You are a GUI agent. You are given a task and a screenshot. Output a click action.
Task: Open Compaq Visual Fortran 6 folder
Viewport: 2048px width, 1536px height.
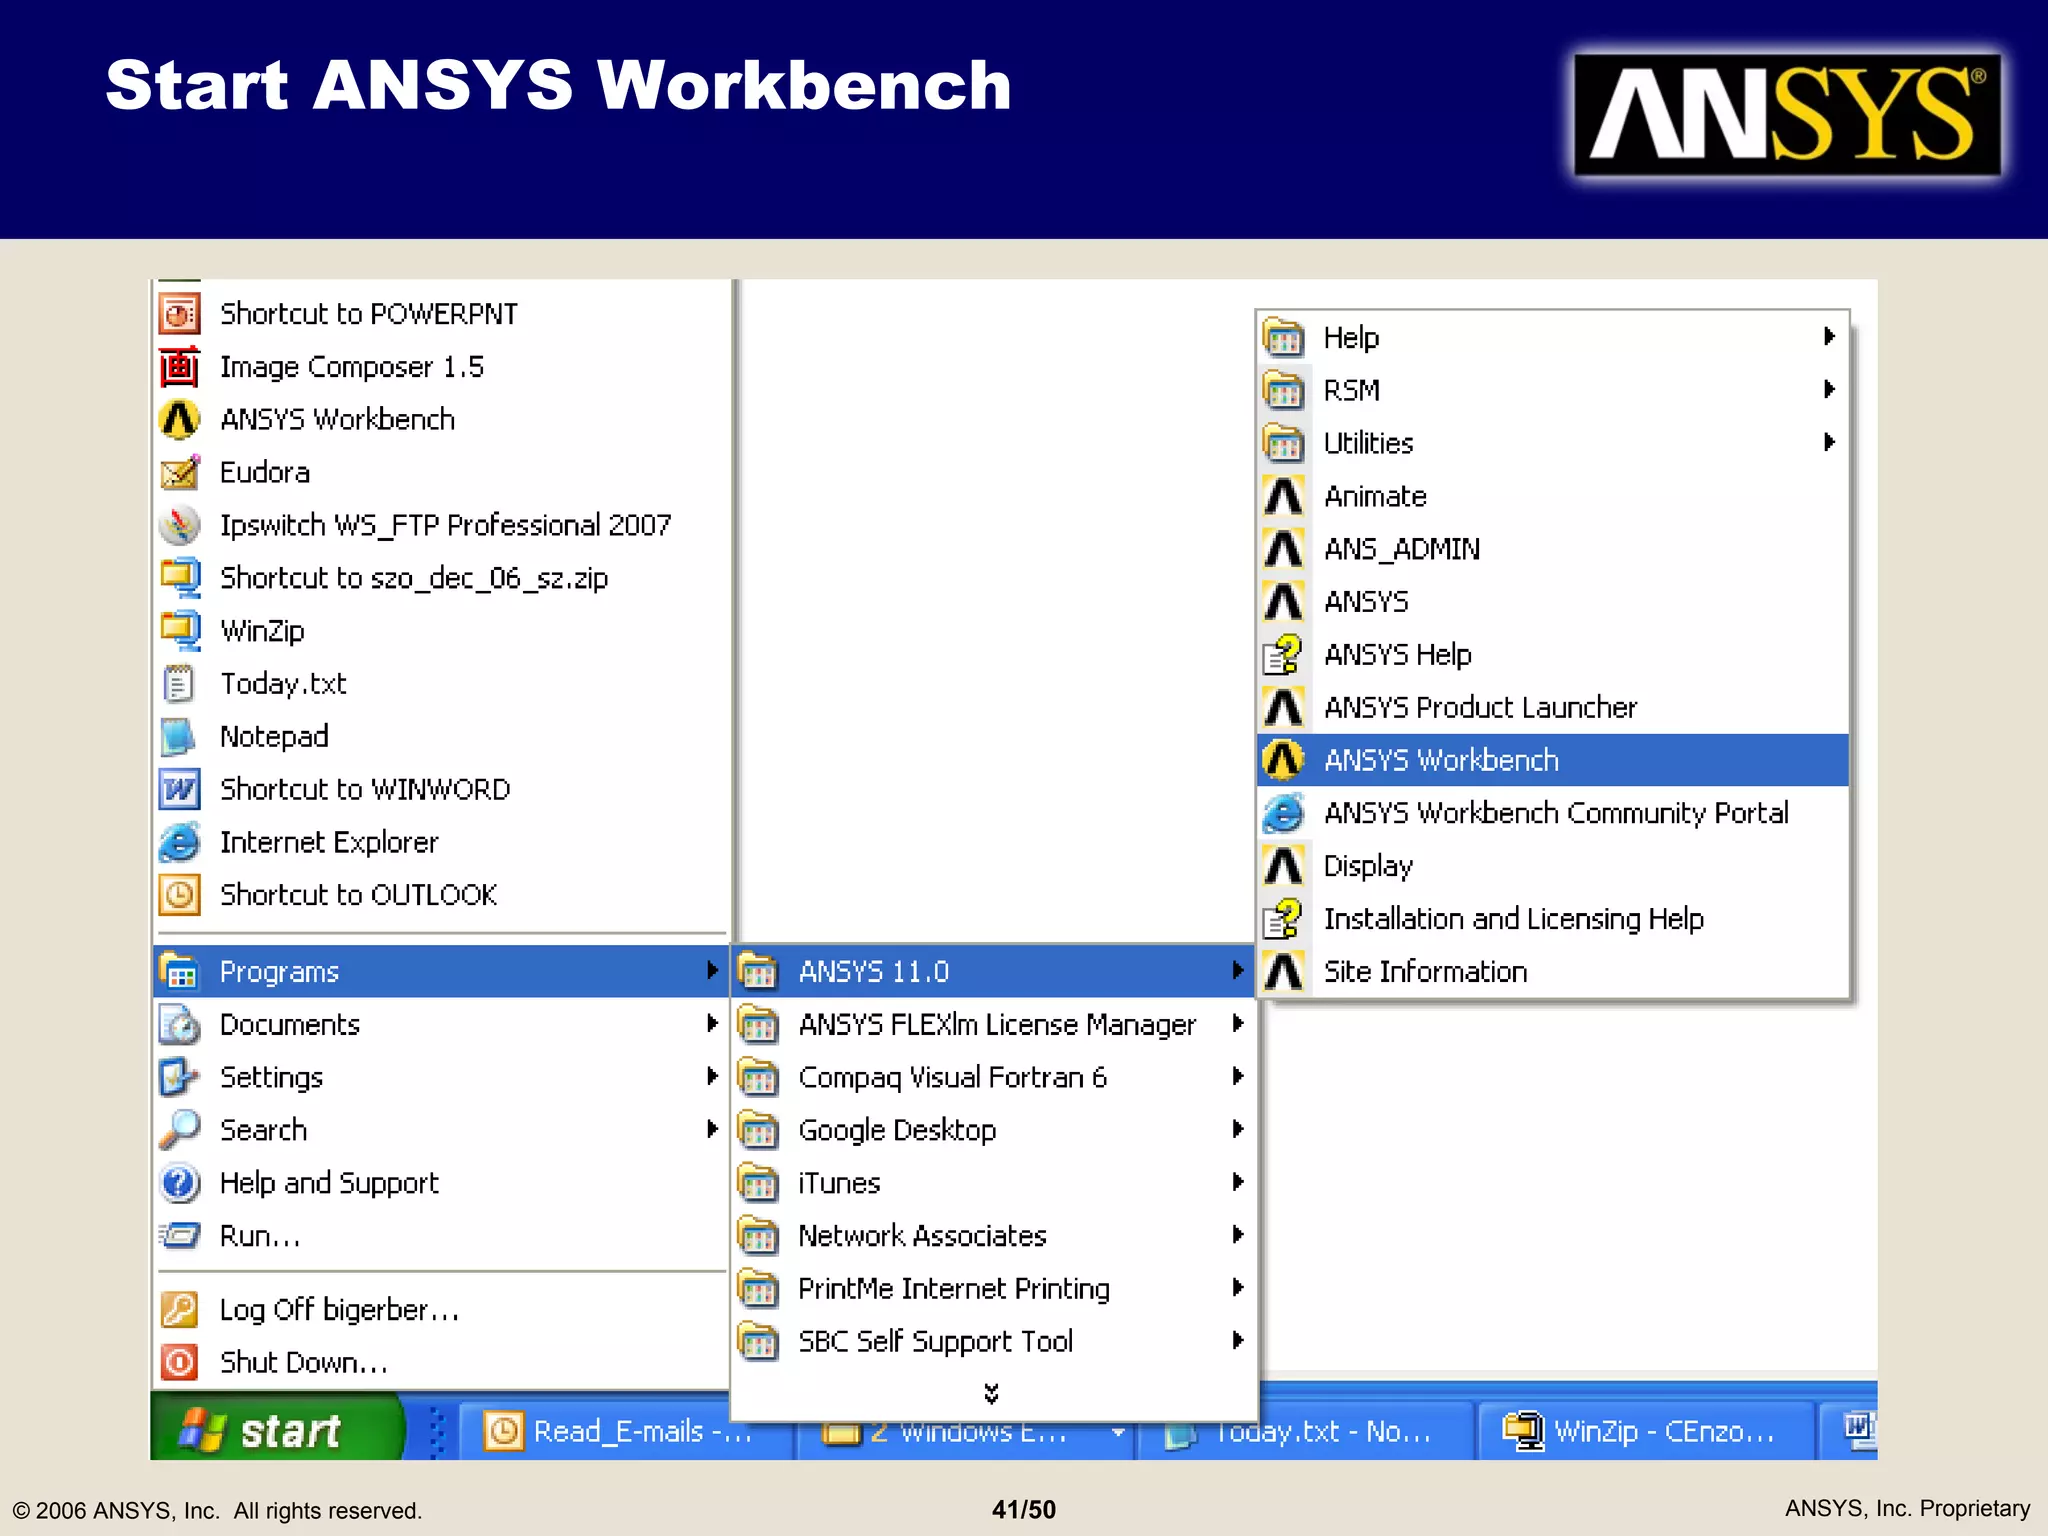point(993,1077)
